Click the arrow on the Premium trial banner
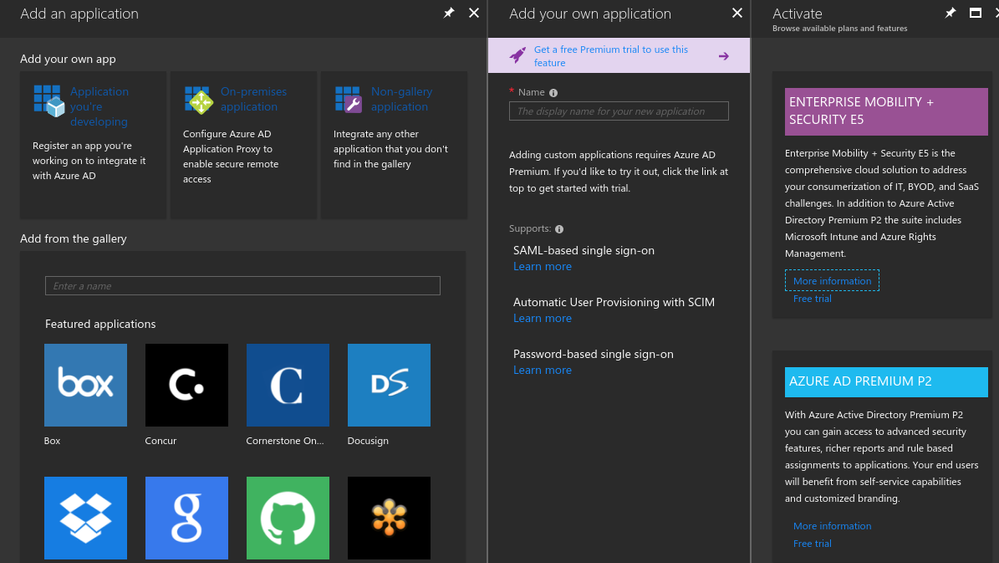 point(724,56)
